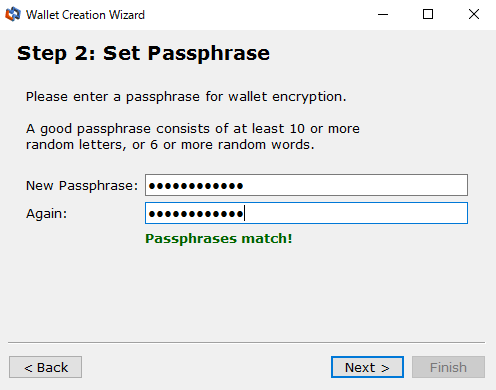Click the masked dots in New Passphrase
The width and height of the screenshot is (496, 390).
click(196, 186)
